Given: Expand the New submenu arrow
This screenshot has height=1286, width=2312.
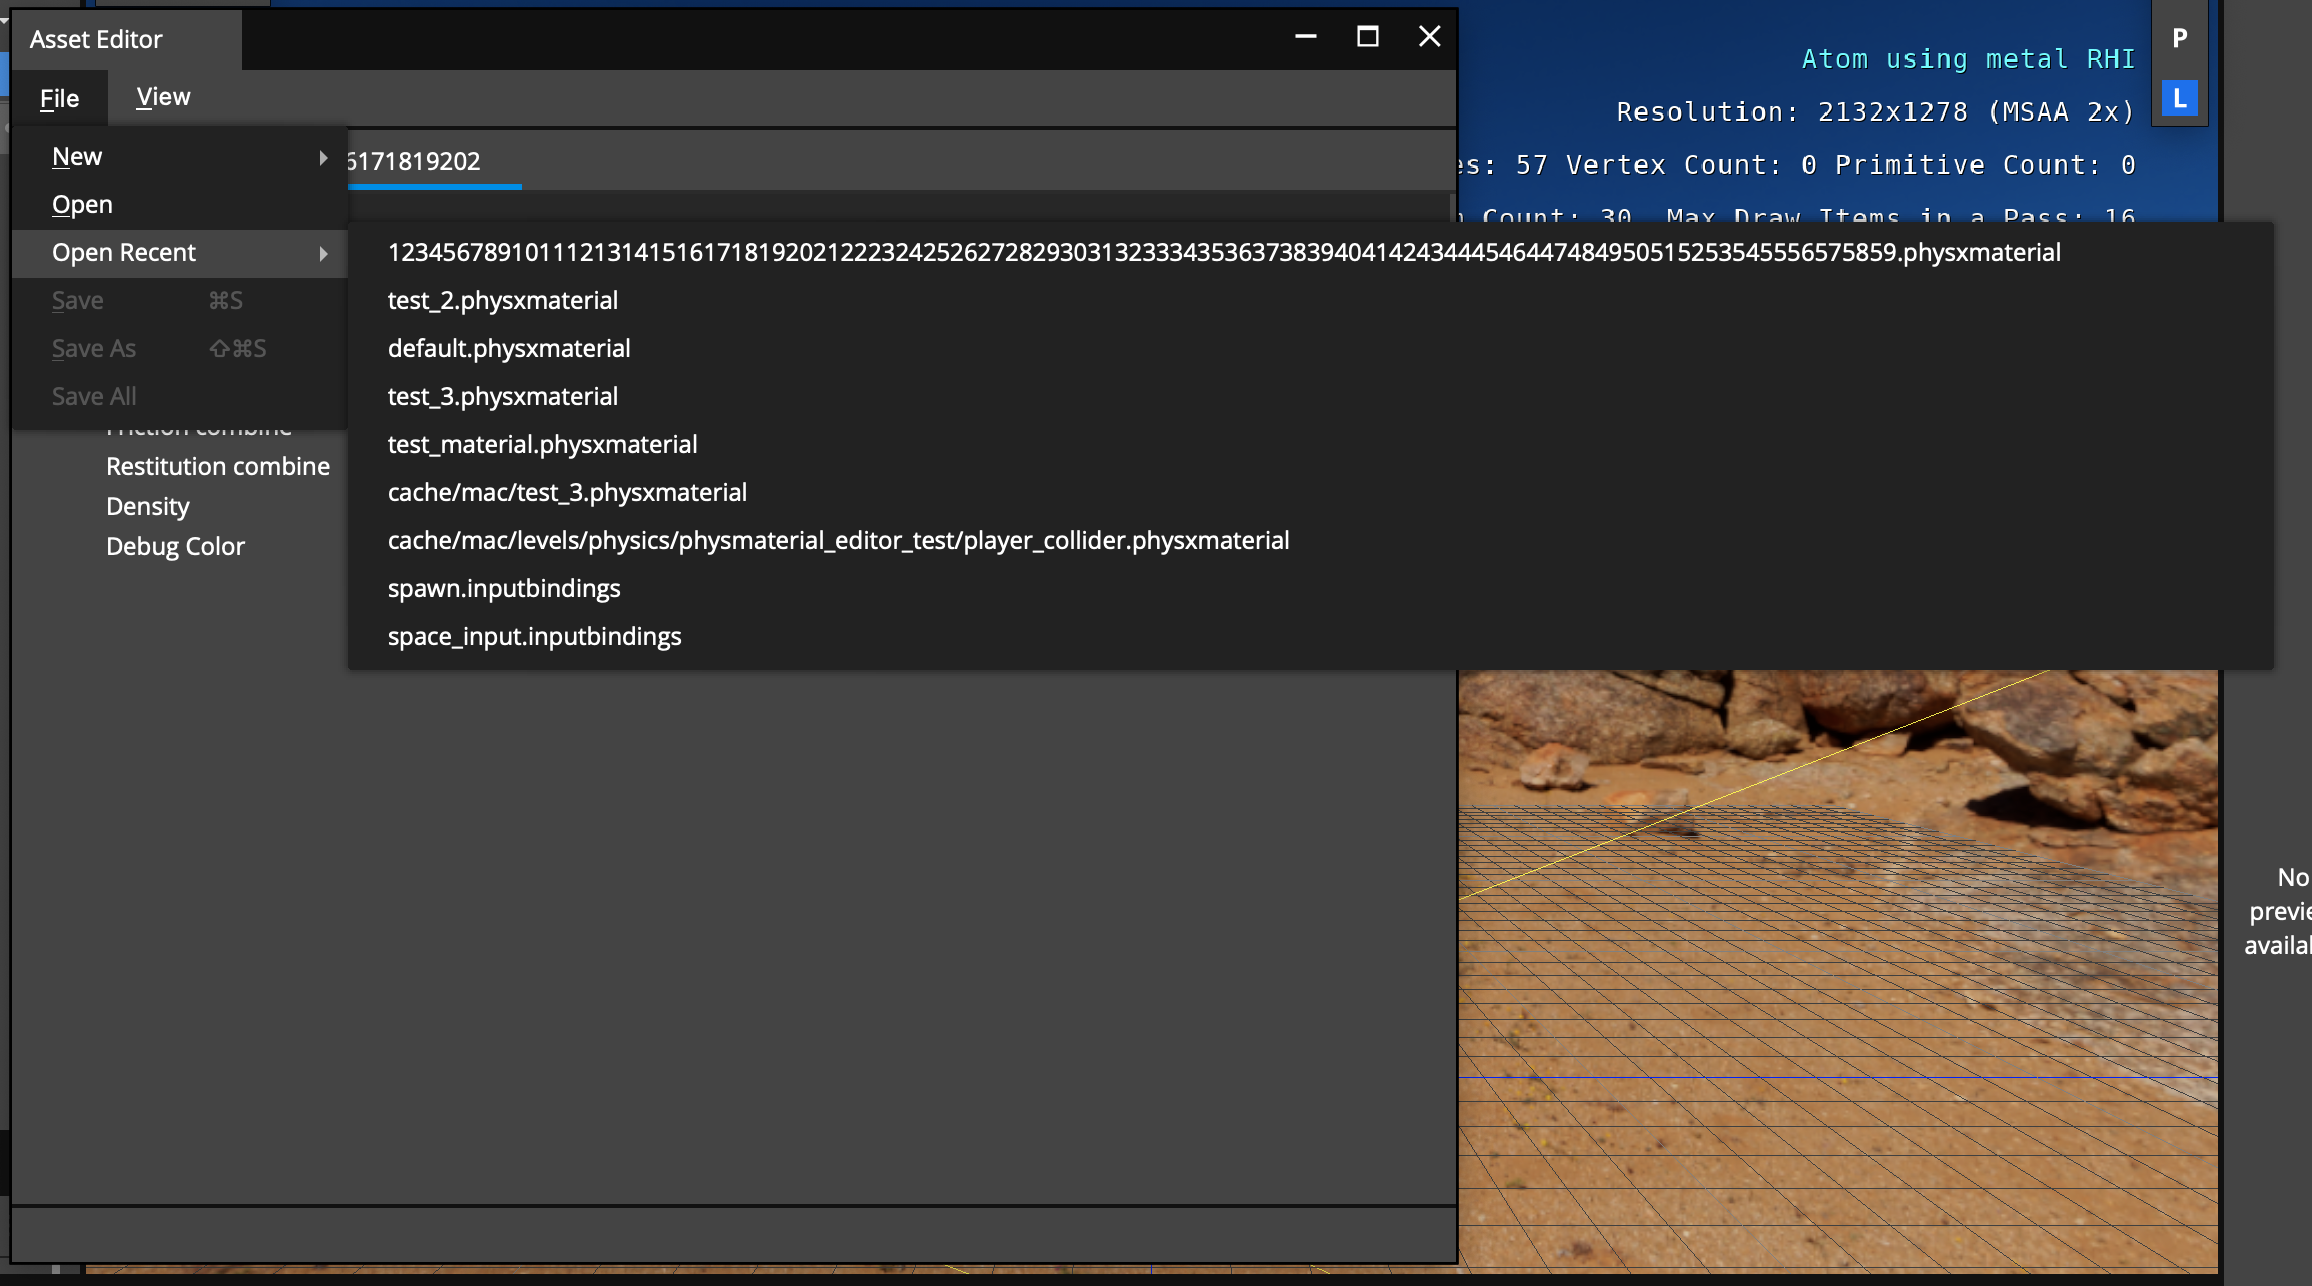Looking at the screenshot, I should click(322, 156).
